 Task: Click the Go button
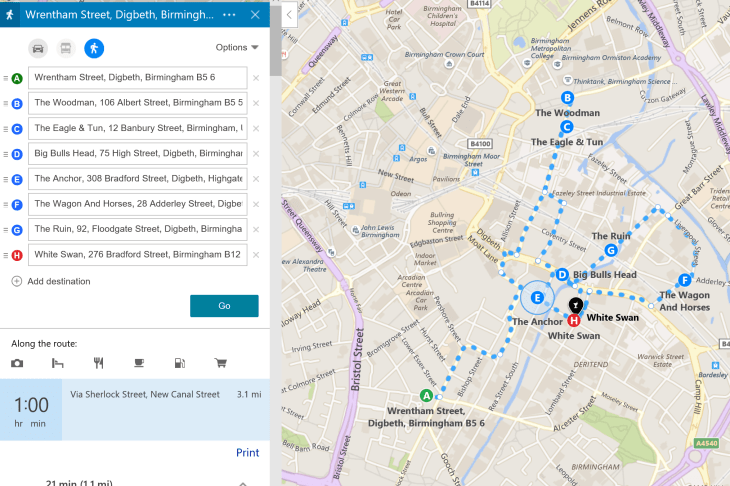(224, 306)
